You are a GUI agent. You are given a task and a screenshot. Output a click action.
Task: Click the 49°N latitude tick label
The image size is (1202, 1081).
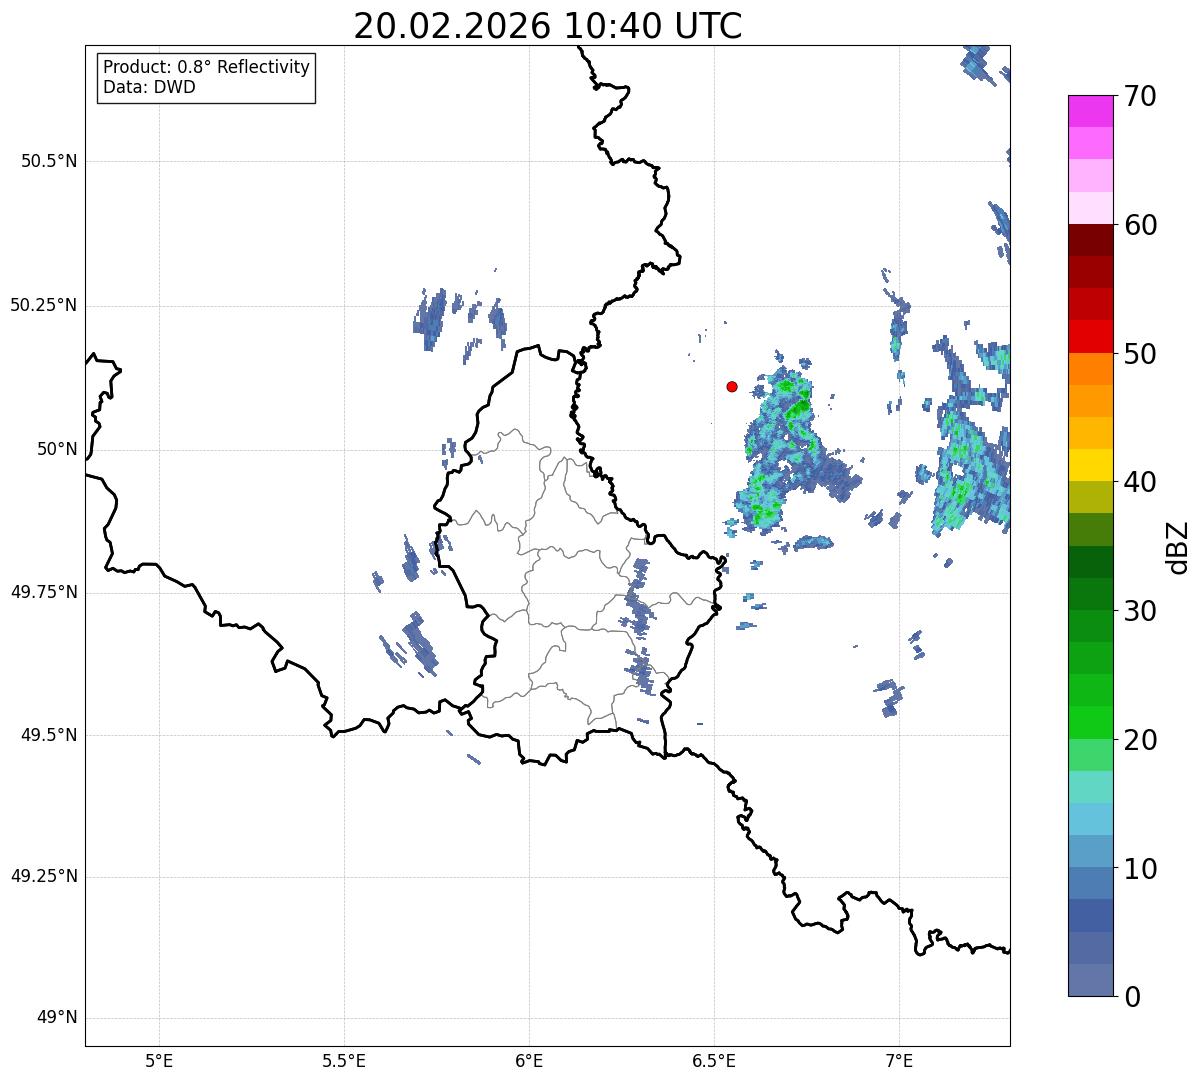click(x=56, y=1018)
